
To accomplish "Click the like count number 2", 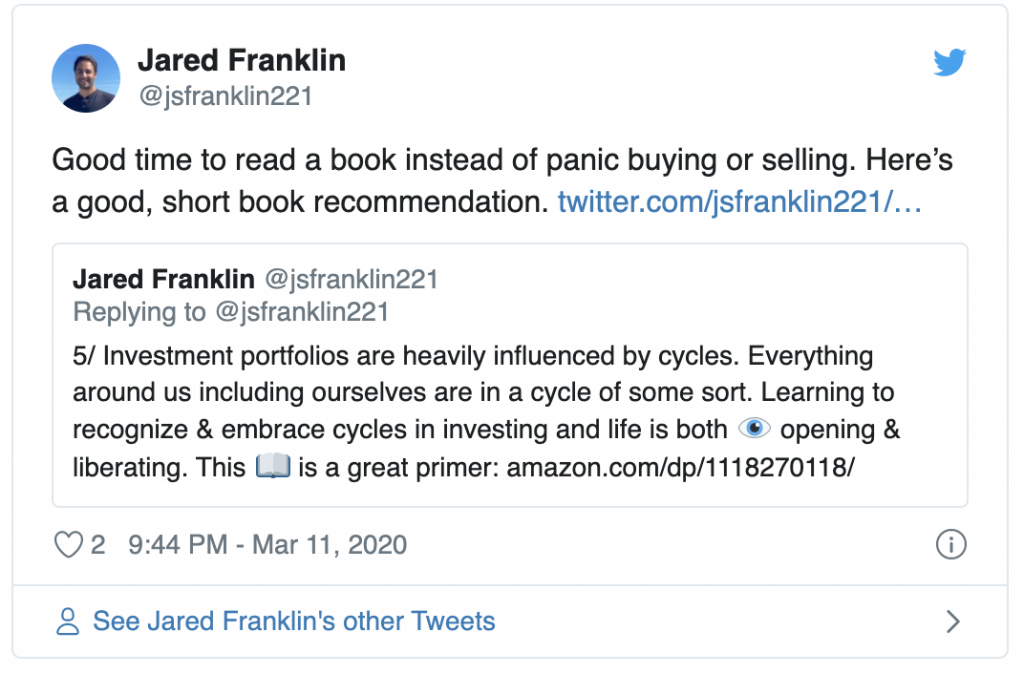I will pos(98,545).
